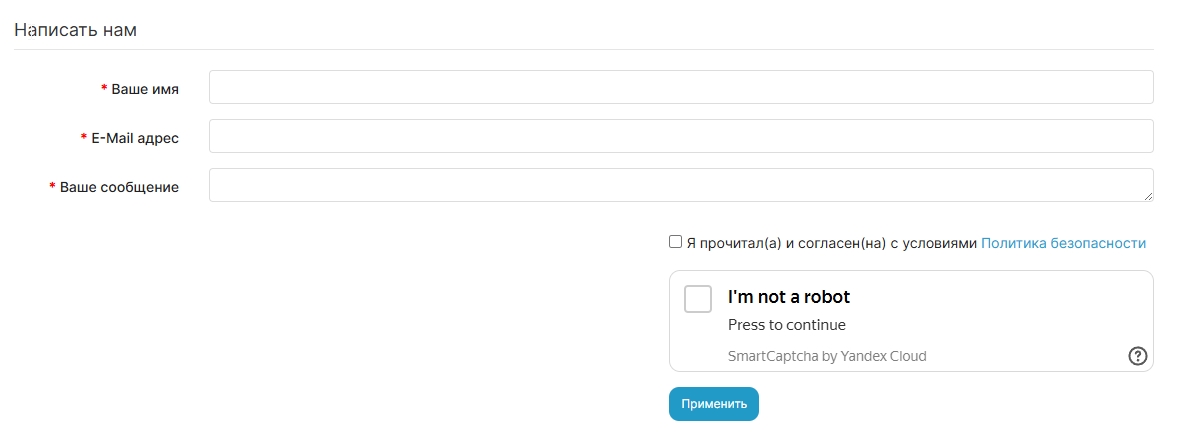Open the Политика безопасности link
Screen dimensions: 1183x440
pyautogui.click(x=1063, y=243)
